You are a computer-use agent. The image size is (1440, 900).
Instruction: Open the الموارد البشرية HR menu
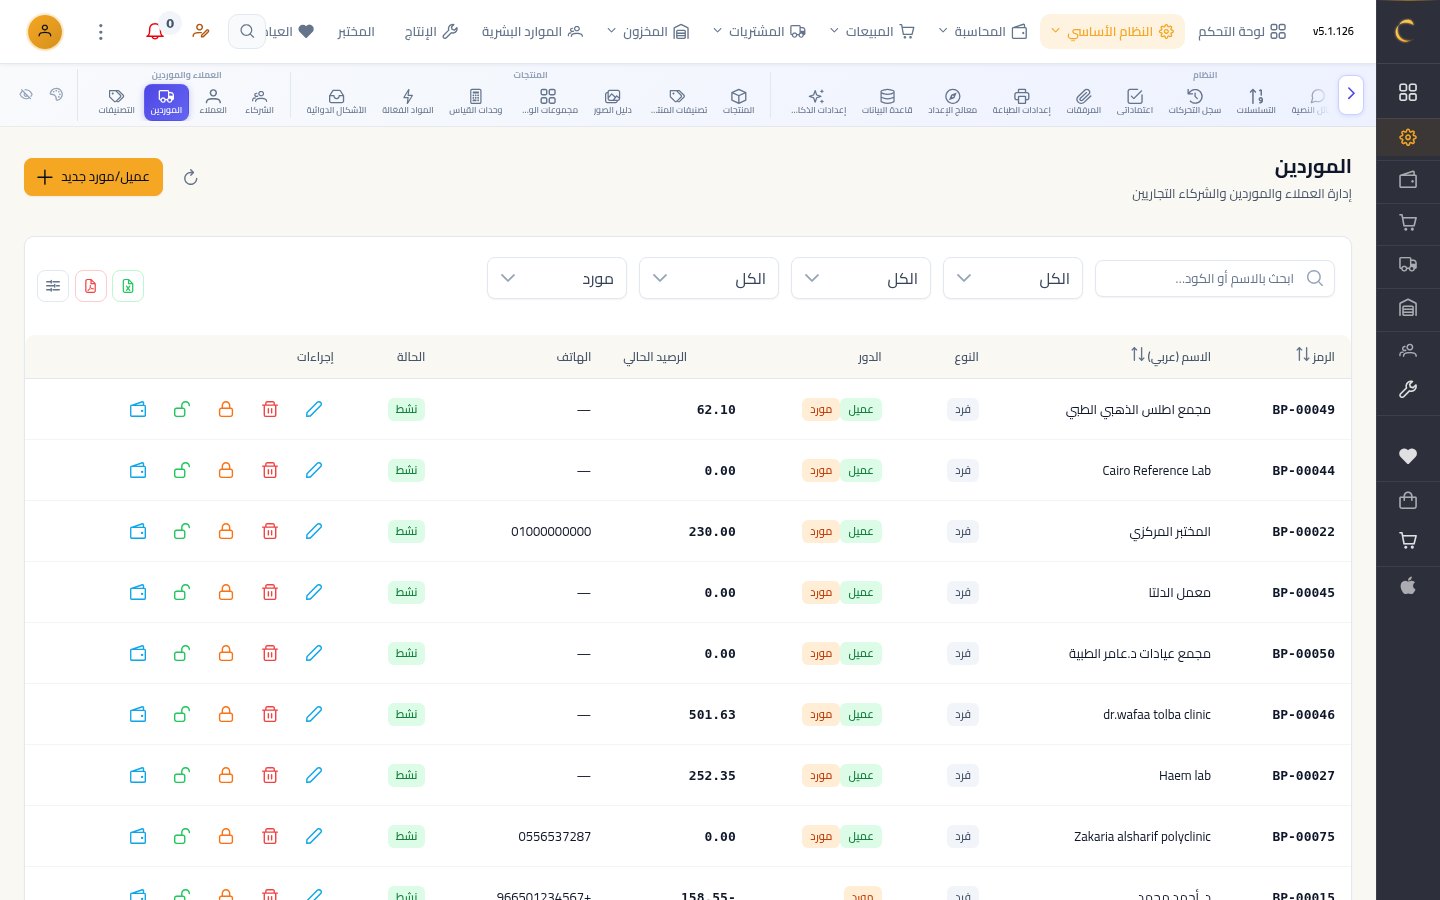pyautogui.click(x=532, y=32)
